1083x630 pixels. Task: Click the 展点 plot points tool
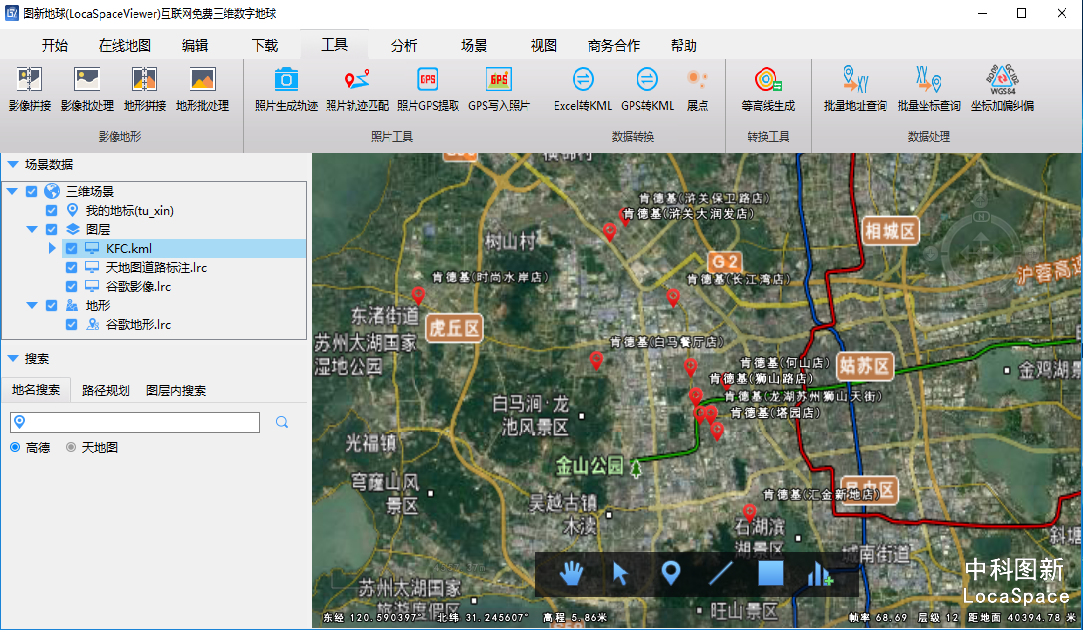point(698,90)
